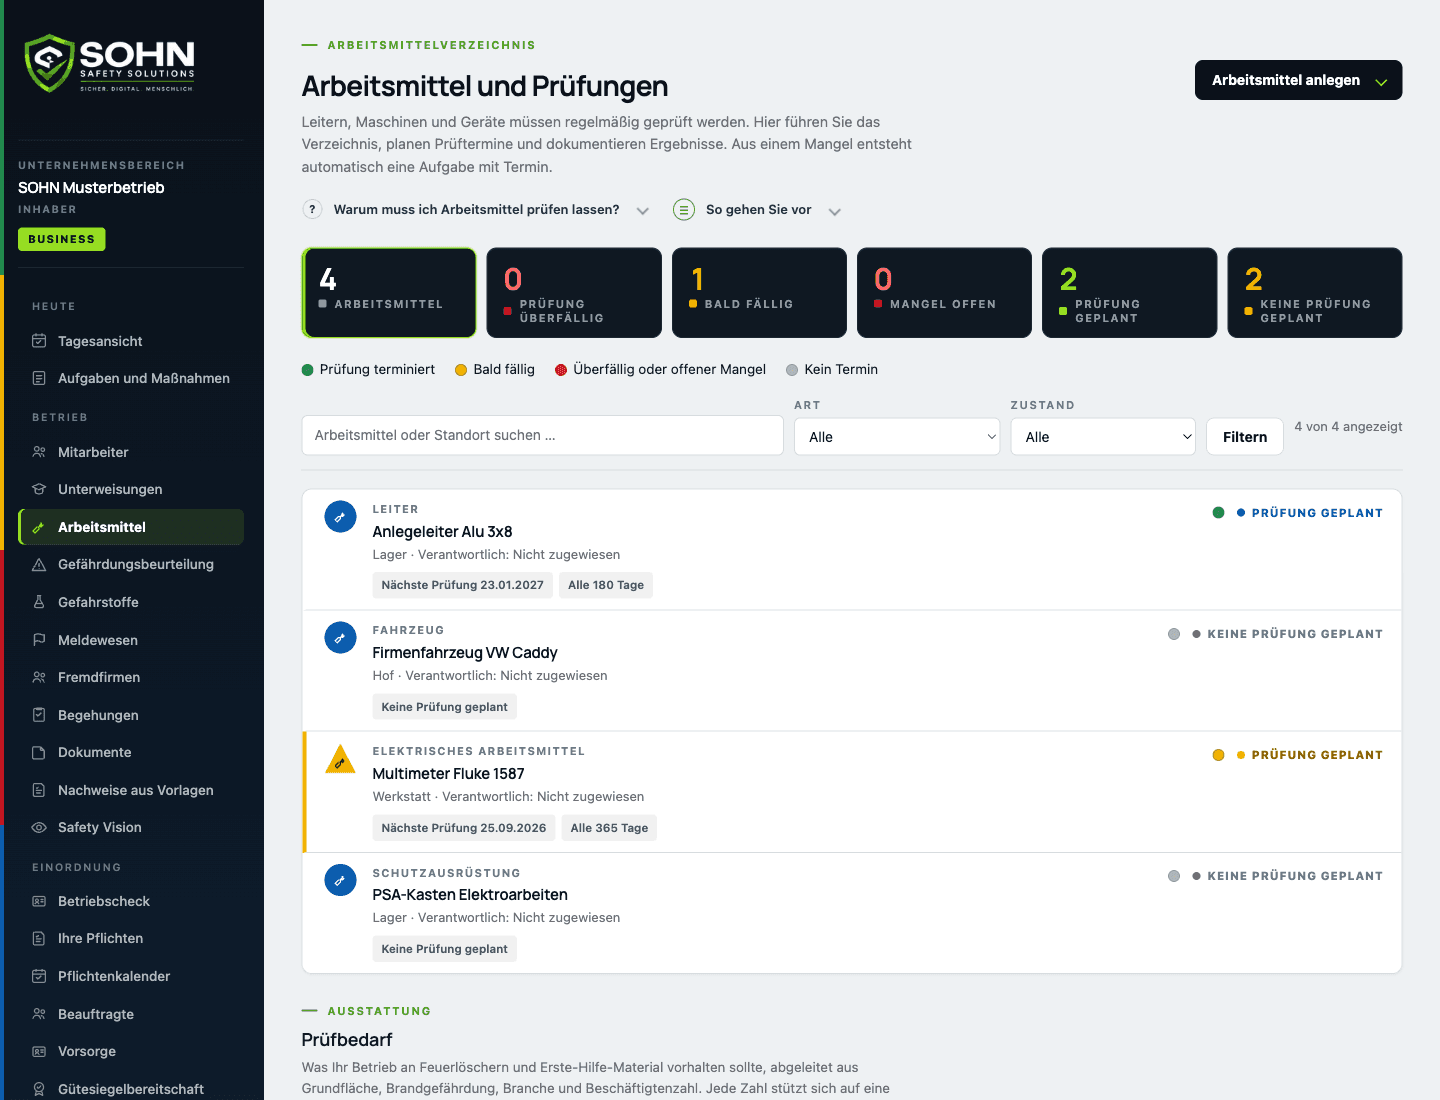Click gray status dot on Firmenfahrzeug row

pyautogui.click(x=1174, y=634)
